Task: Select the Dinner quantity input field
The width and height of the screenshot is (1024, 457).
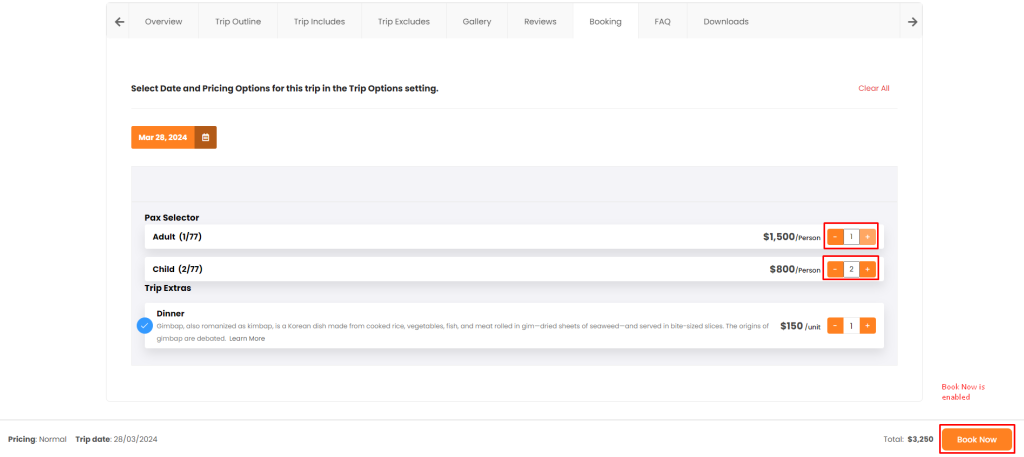Action: tap(851, 325)
